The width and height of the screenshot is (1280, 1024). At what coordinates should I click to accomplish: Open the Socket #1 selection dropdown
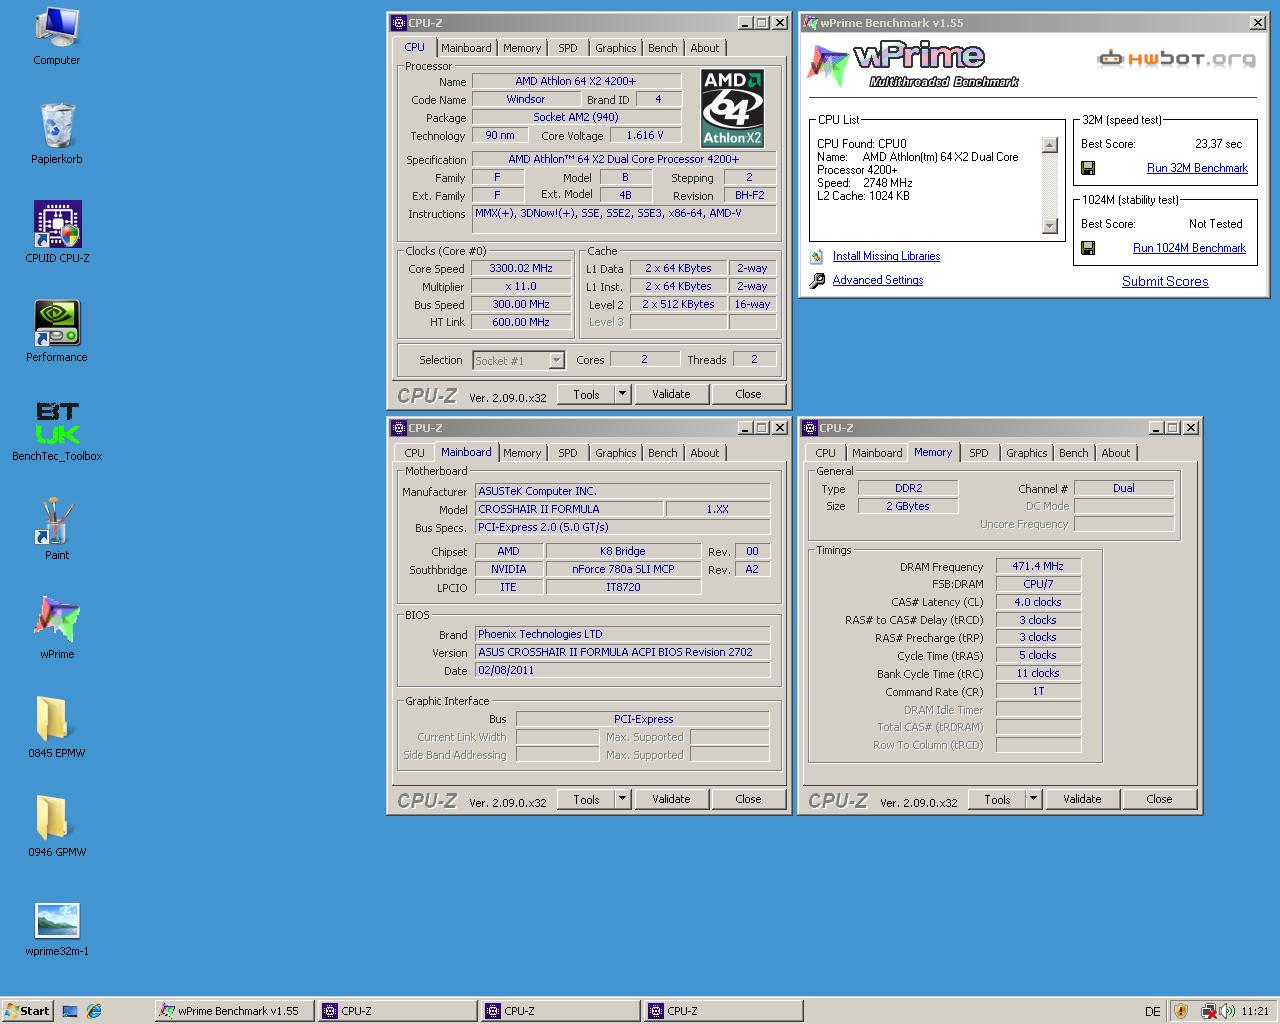(519, 360)
